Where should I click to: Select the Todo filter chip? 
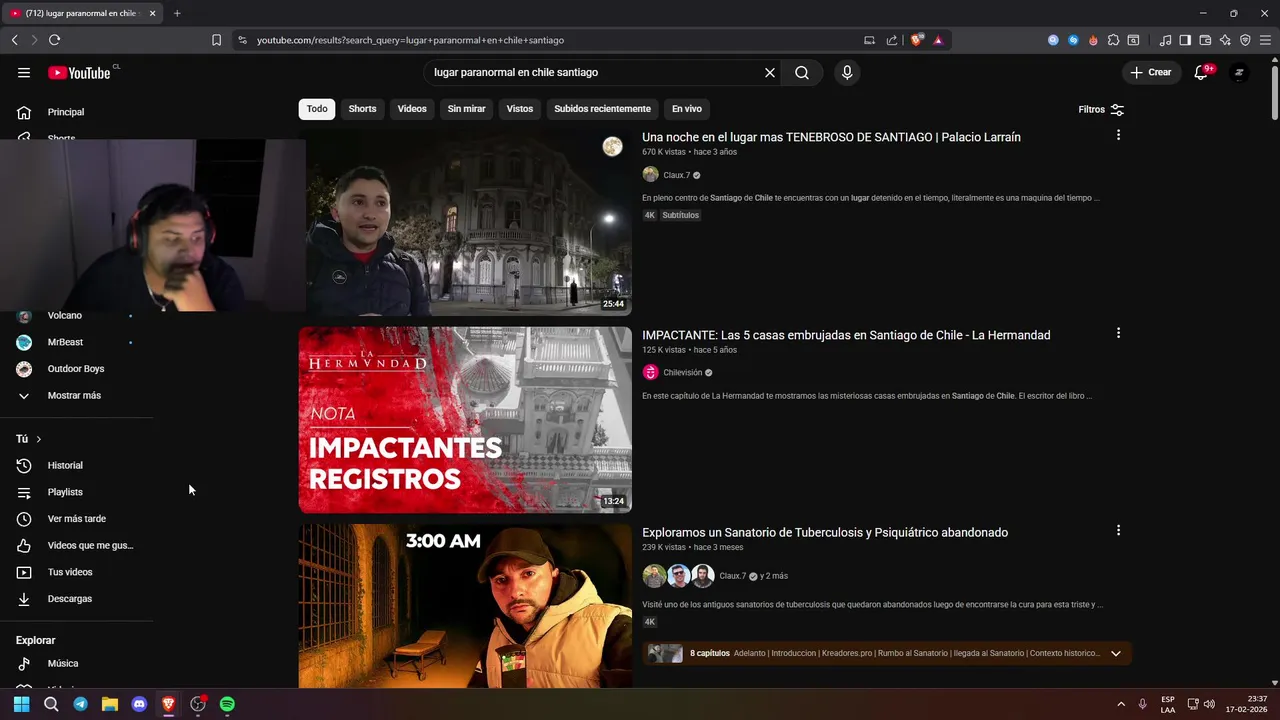click(317, 109)
